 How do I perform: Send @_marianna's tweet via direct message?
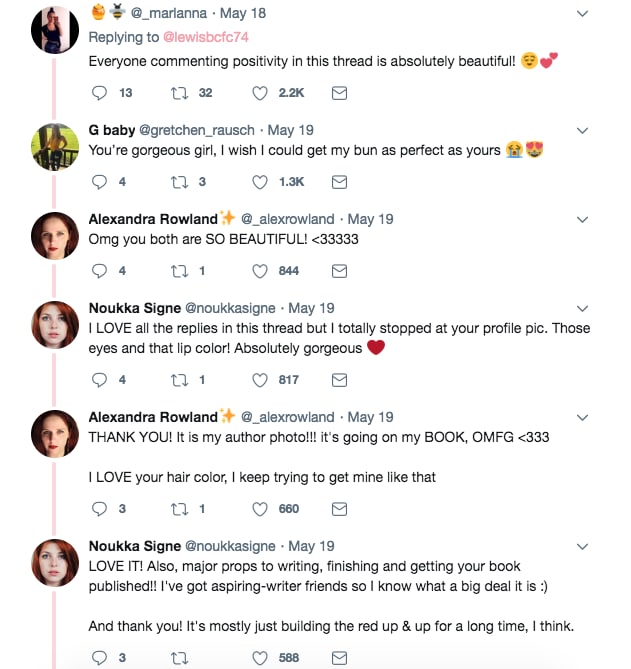(x=339, y=93)
